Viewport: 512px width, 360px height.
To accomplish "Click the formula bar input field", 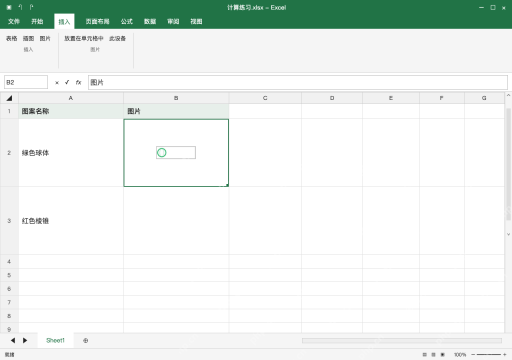I will [298, 82].
